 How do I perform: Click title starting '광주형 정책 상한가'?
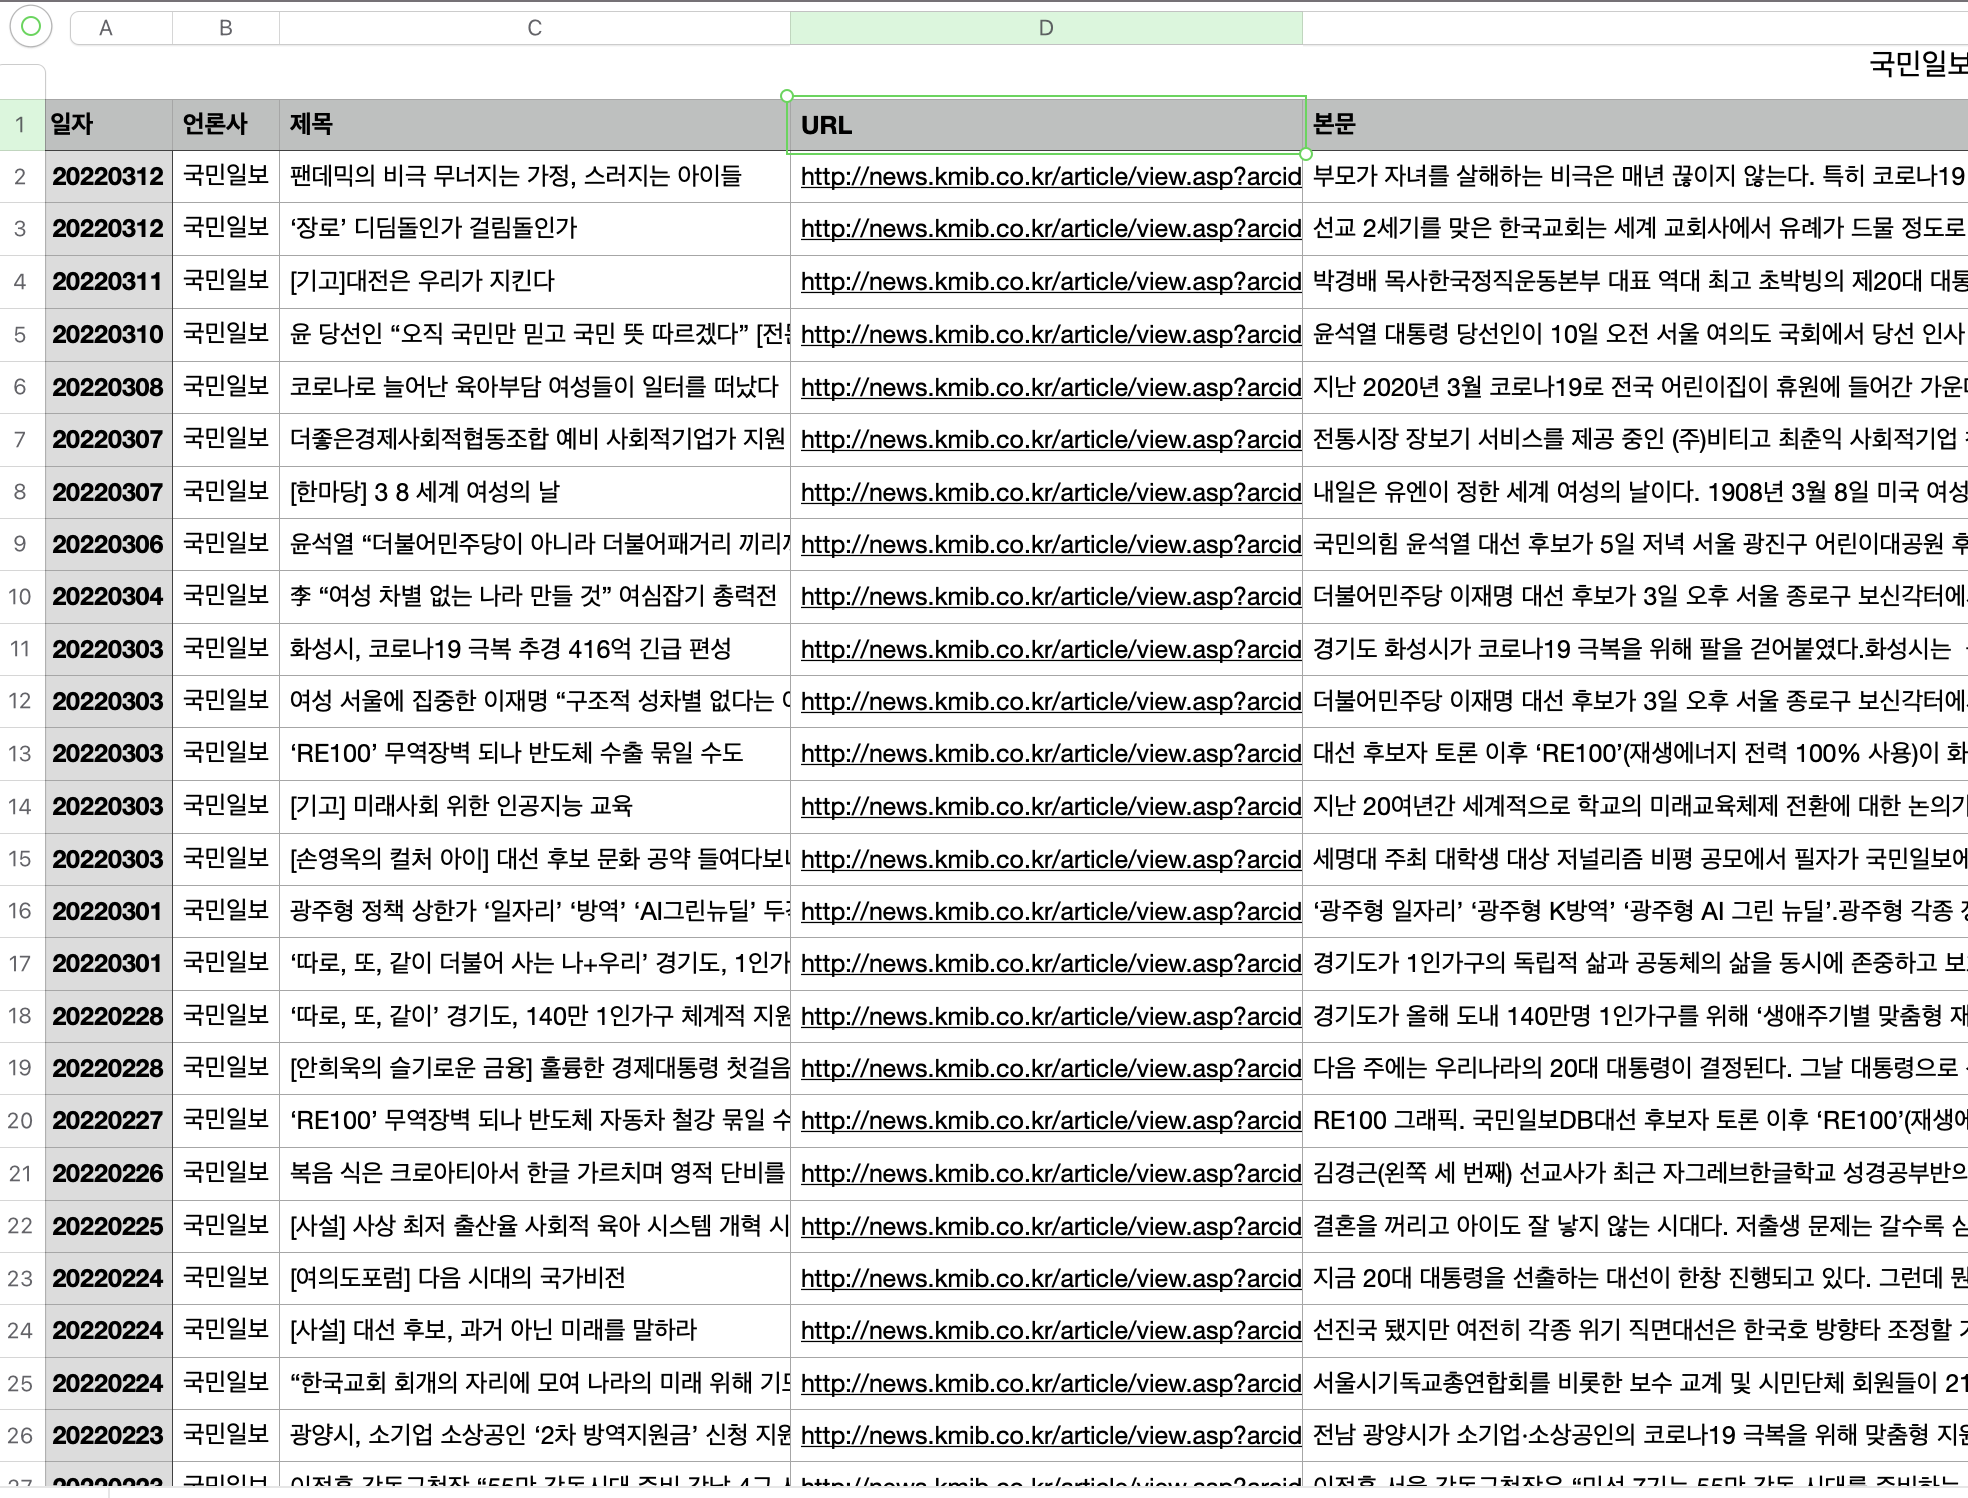coord(540,911)
